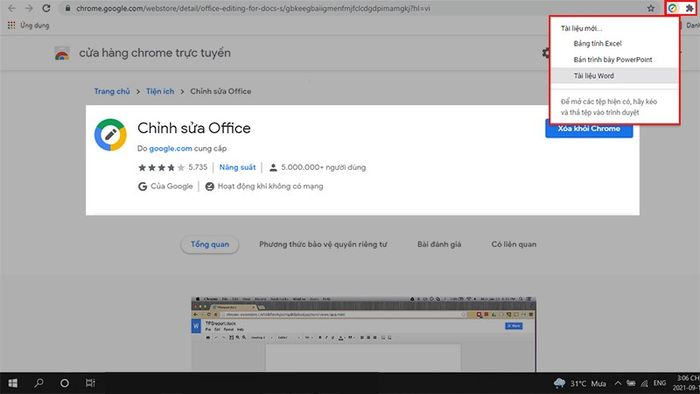
Task: Click the Chỉnh sửa Office extension logo
Action: pos(110,135)
